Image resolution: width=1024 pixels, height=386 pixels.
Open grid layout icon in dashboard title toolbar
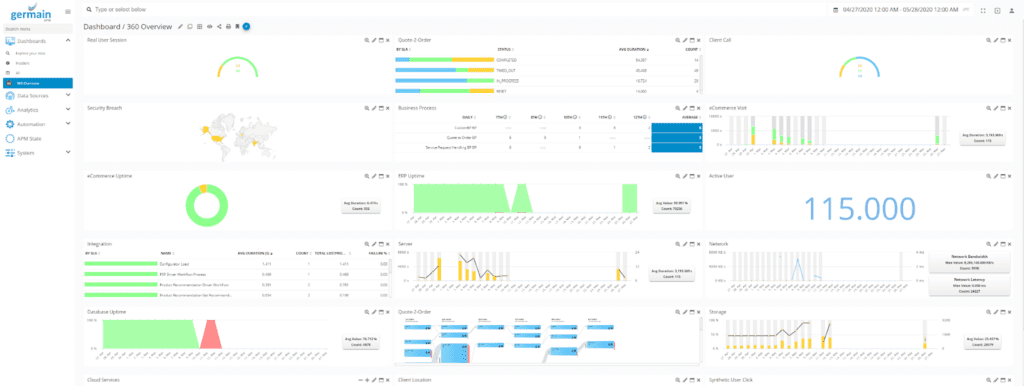point(199,27)
